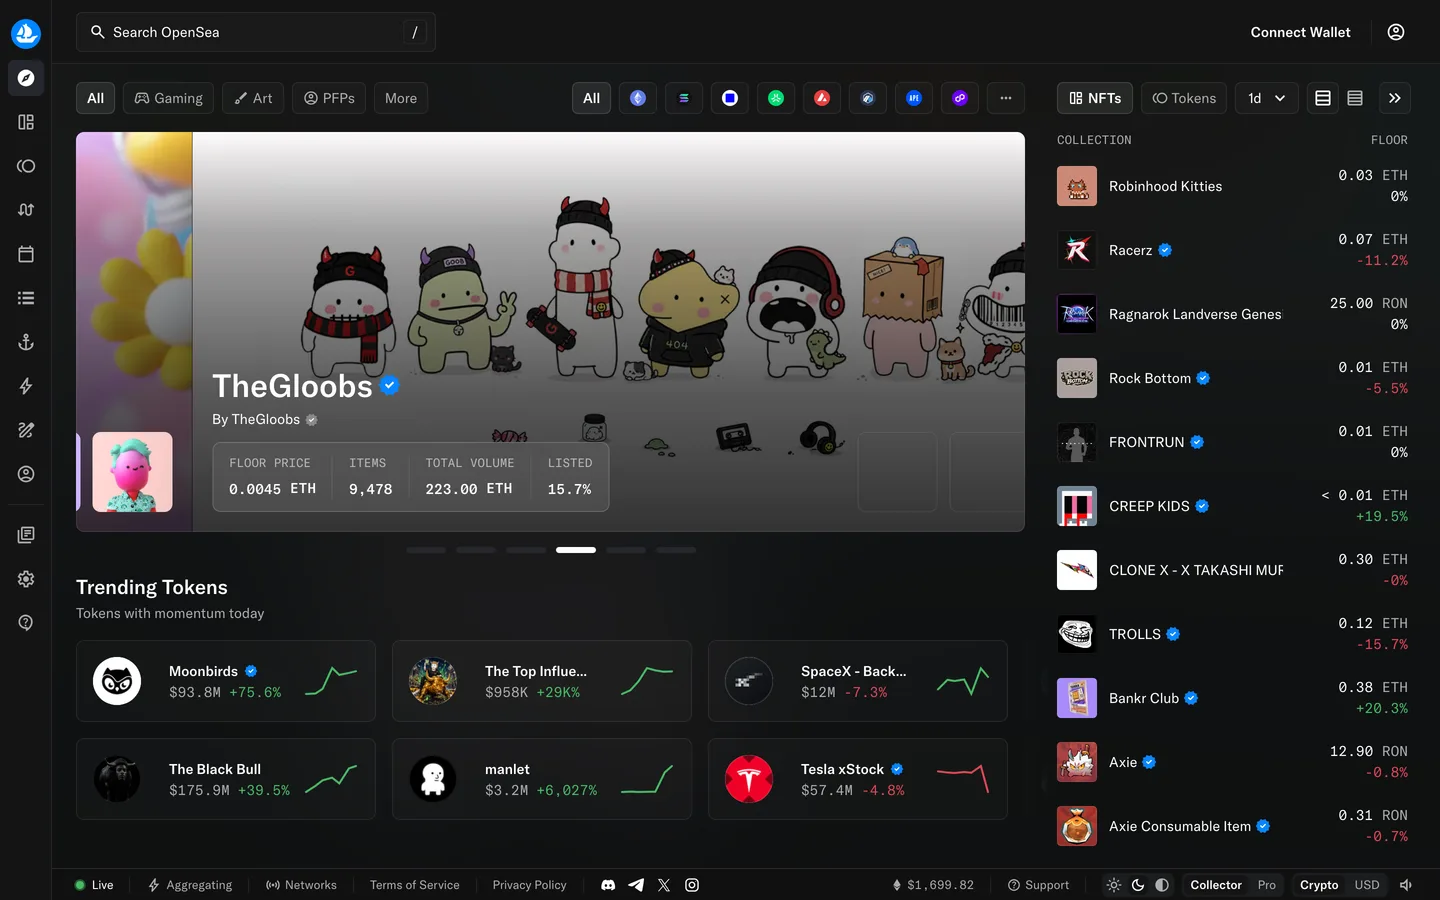
Task: Select the highlighted active carousel indicator
Action: [x=576, y=550]
